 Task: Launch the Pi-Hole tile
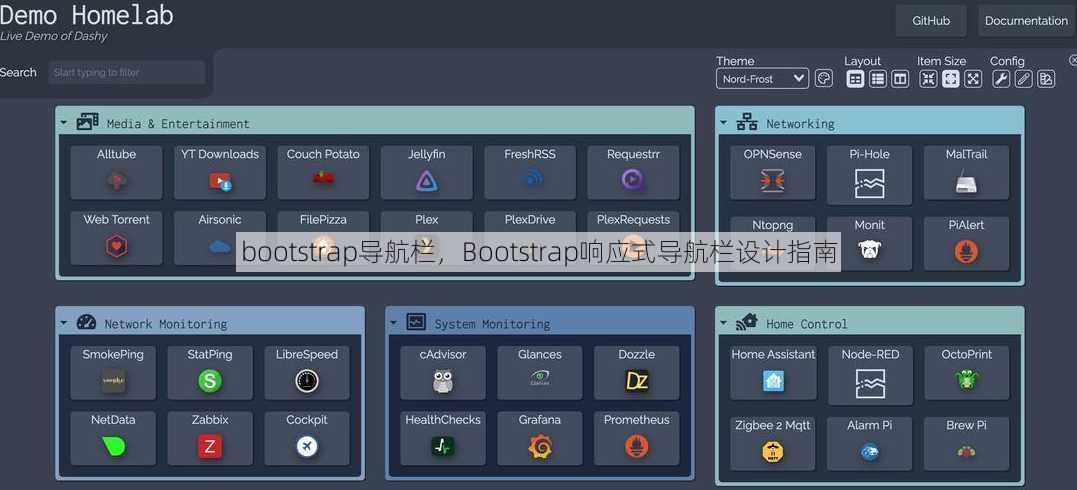(870, 175)
